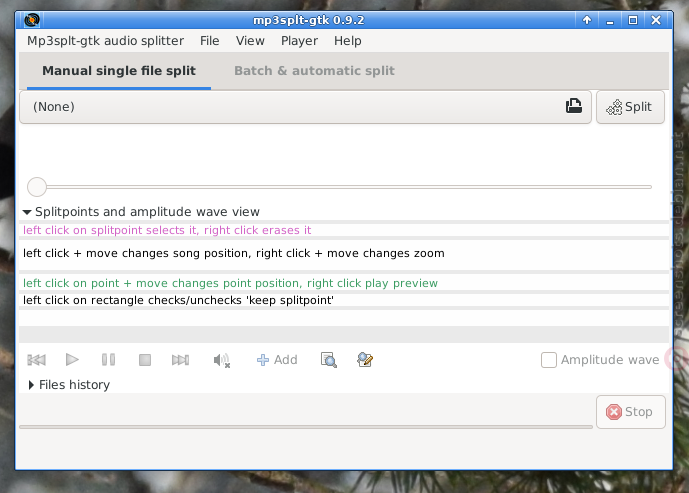
Task: Enable the Amplitude wave checkbox
Action: [549, 360]
